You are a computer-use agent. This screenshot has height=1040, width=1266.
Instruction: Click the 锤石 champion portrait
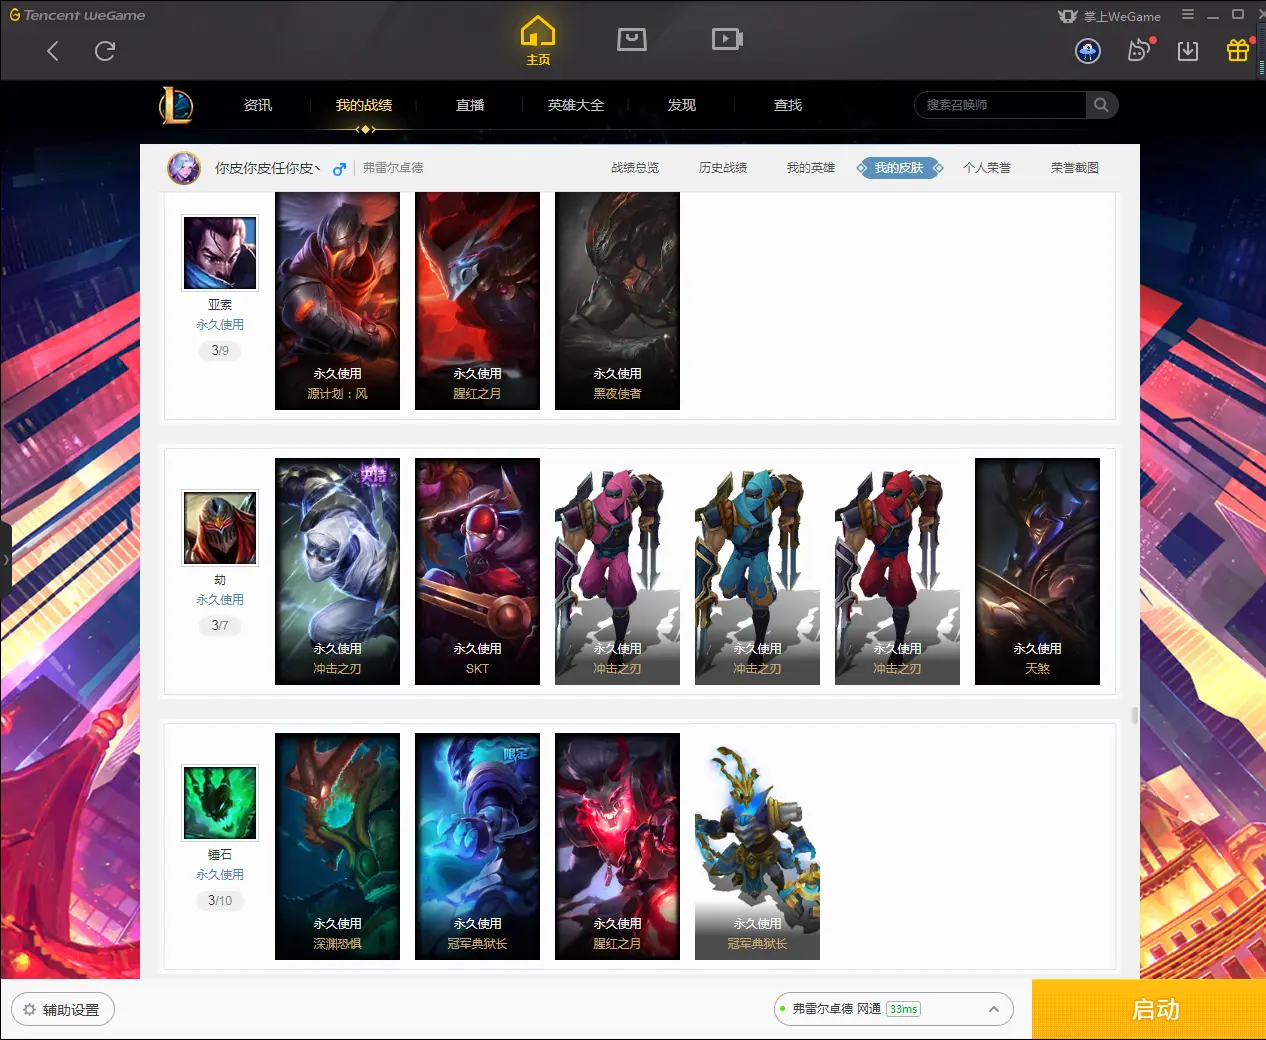[220, 803]
